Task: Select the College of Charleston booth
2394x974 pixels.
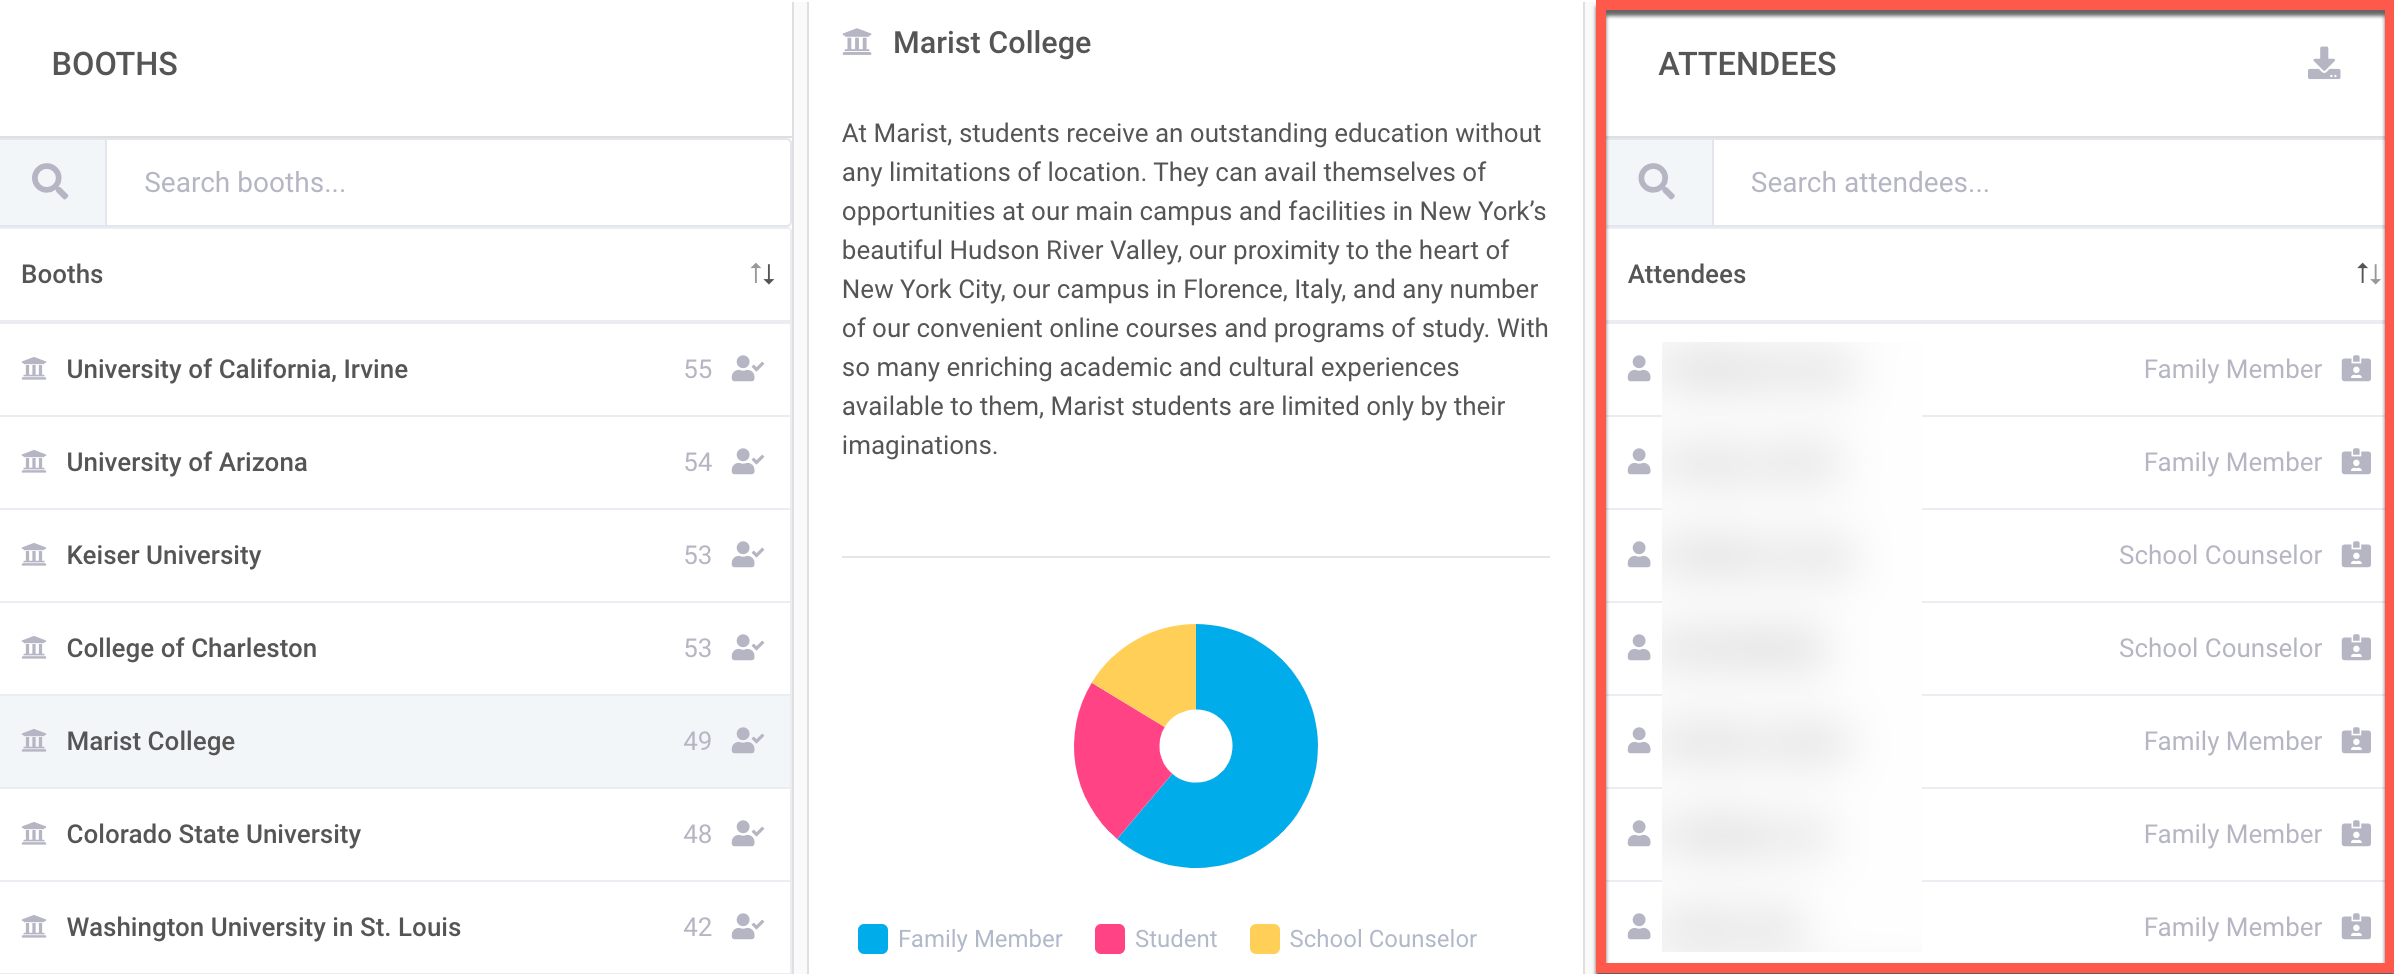Action: pyautogui.click(x=192, y=648)
